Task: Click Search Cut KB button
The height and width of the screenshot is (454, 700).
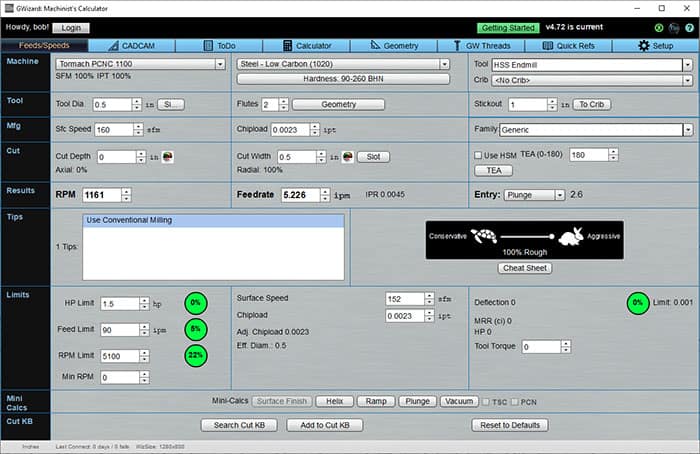Action: (239, 425)
